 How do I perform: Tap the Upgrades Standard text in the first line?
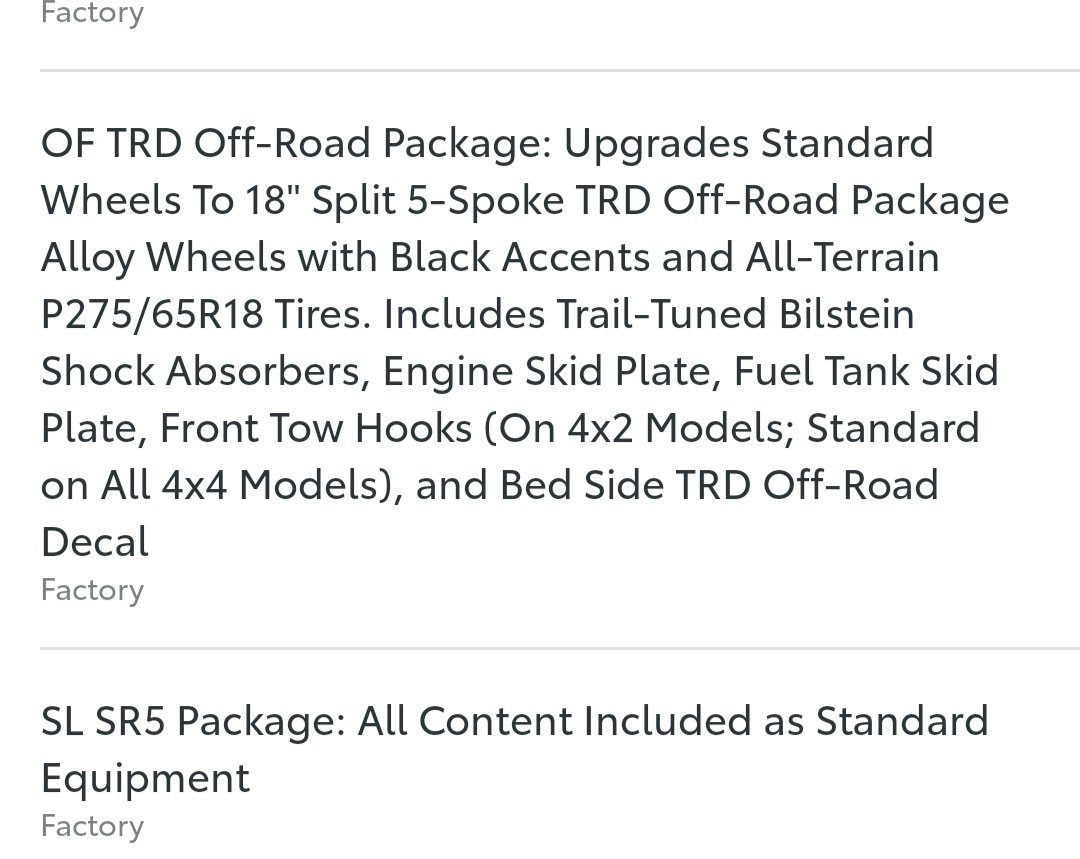749,144
